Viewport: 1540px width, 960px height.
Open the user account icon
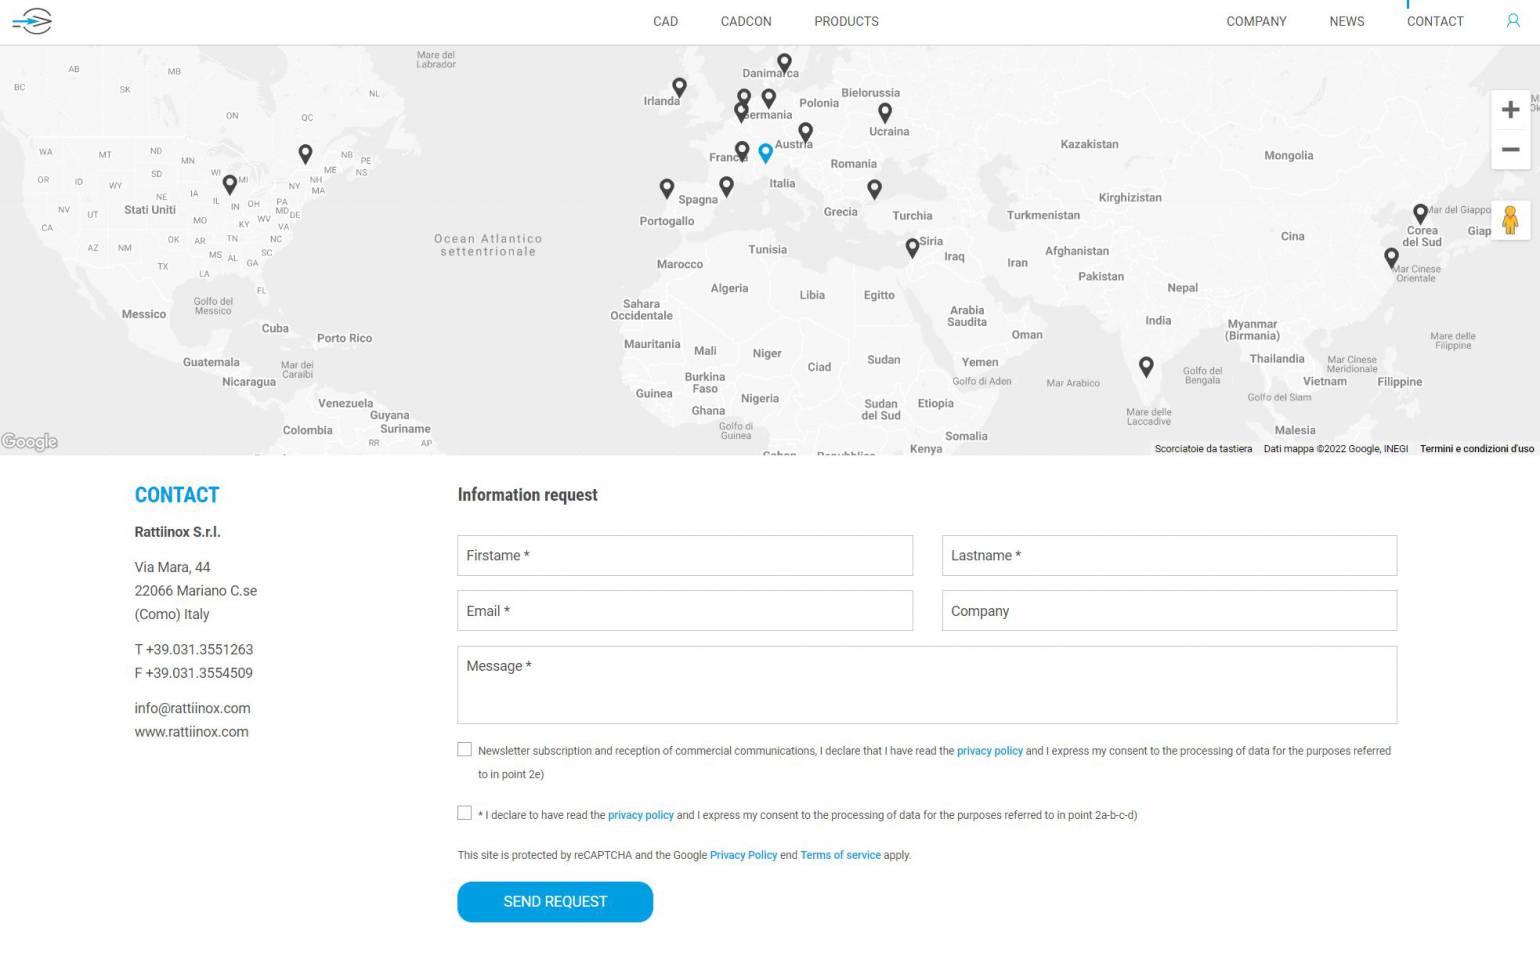(1513, 21)
